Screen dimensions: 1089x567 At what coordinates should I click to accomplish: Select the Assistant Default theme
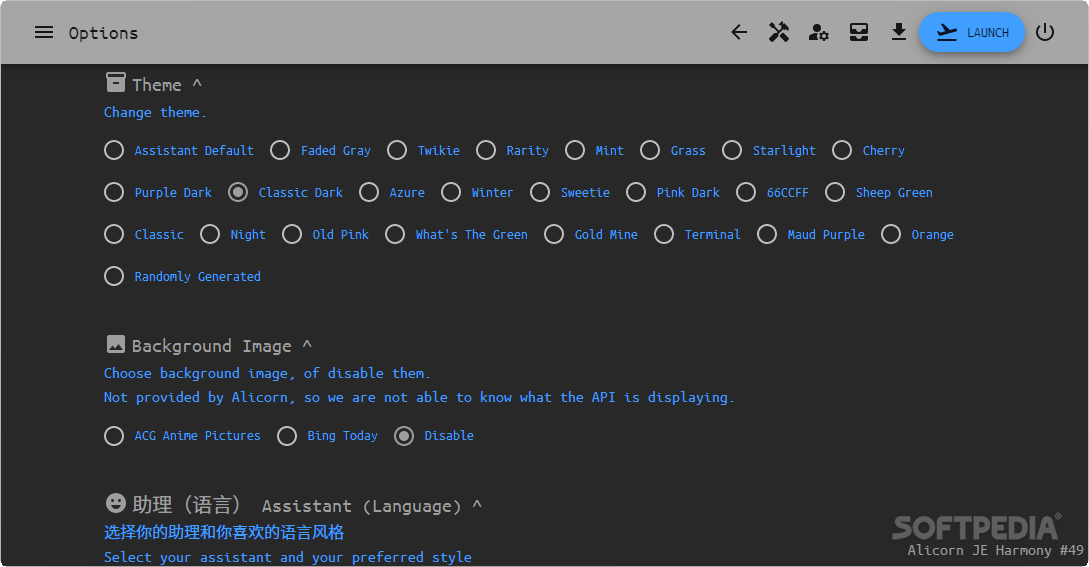114,150
